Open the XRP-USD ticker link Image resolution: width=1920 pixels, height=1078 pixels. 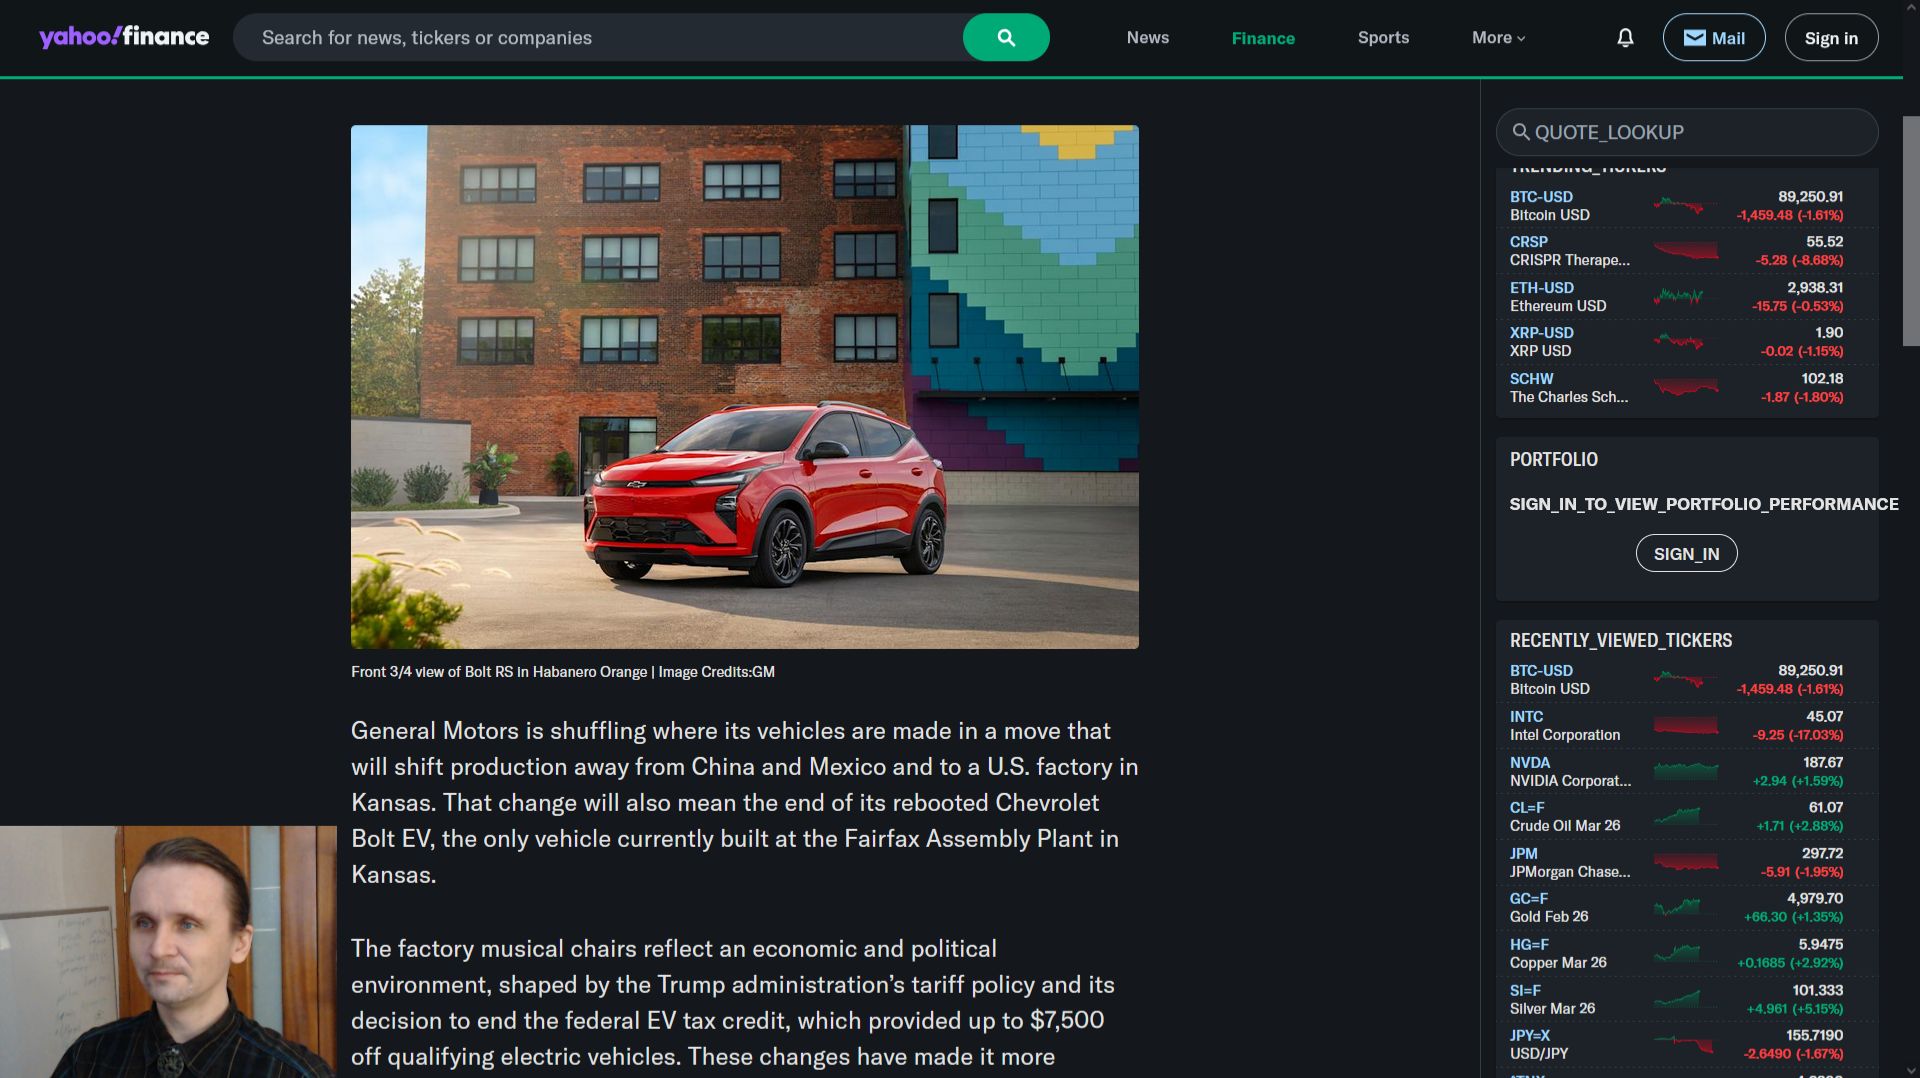point(1541,333)
